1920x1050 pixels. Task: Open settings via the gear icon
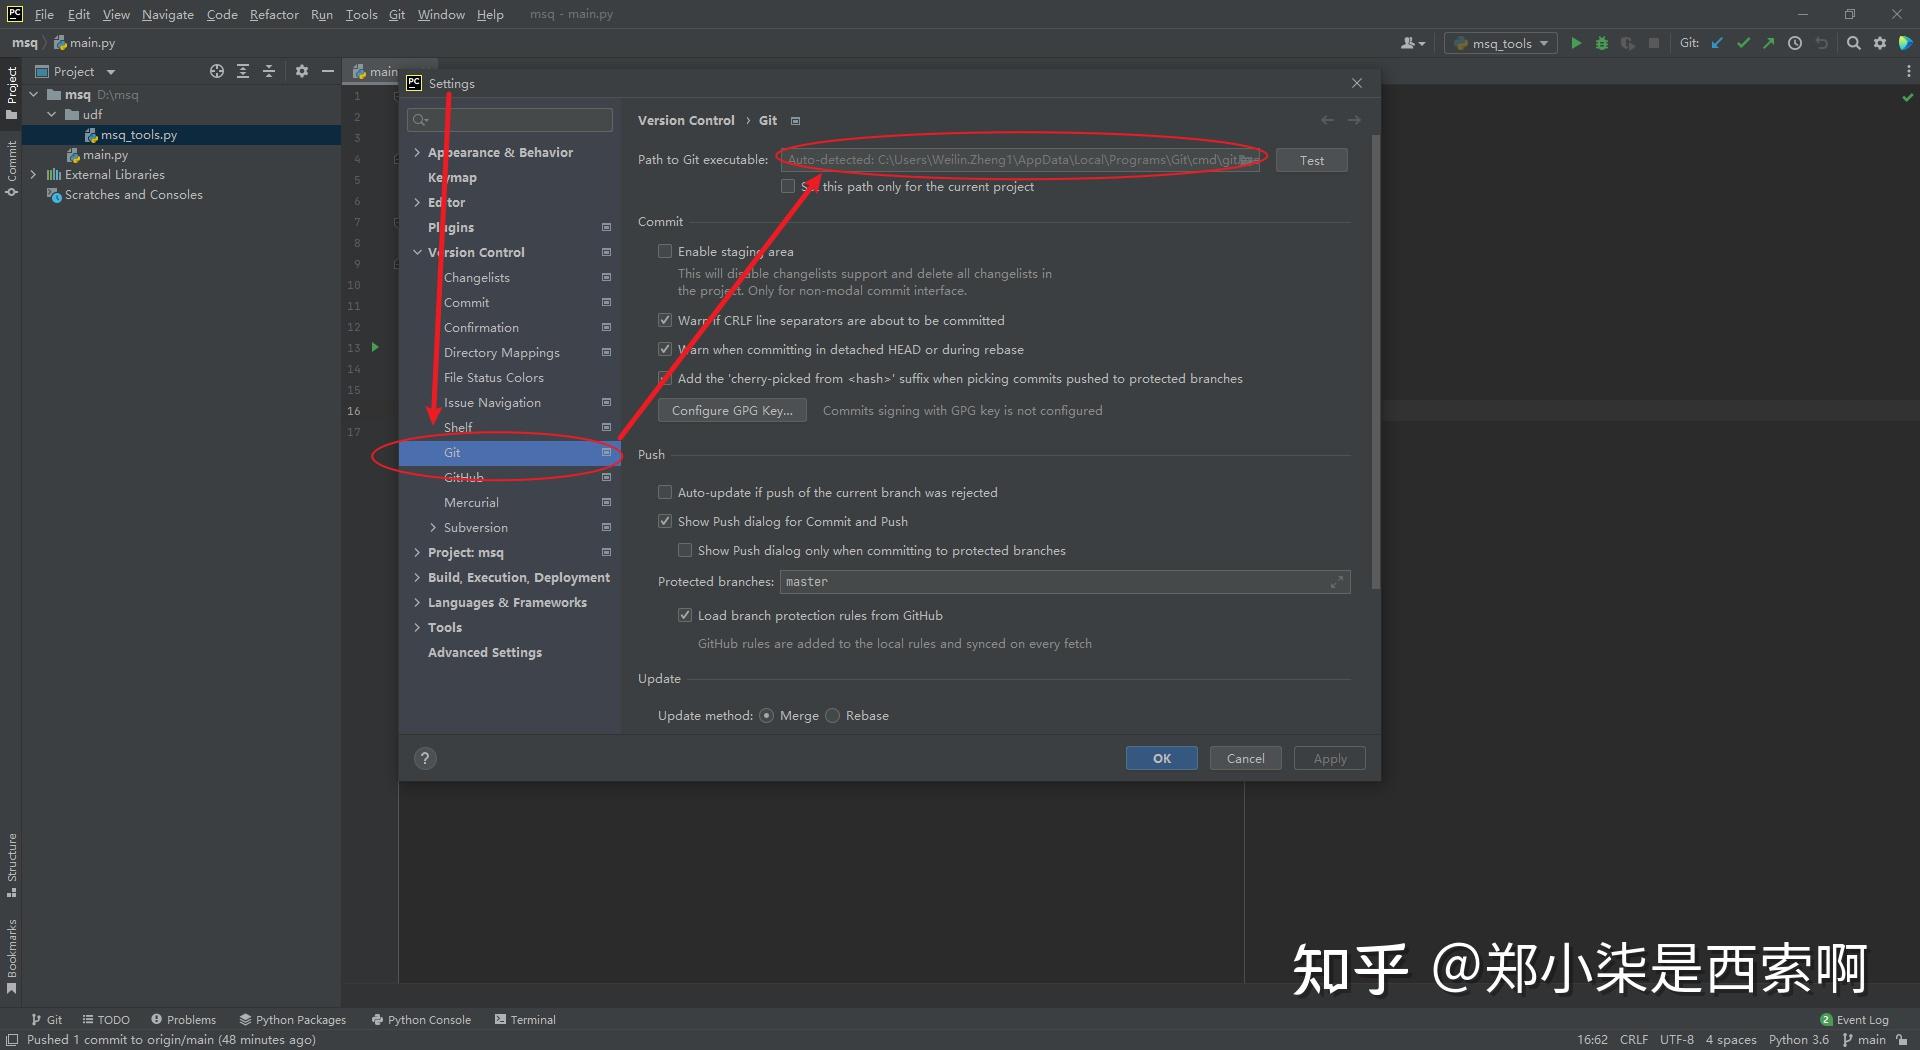1879,43
